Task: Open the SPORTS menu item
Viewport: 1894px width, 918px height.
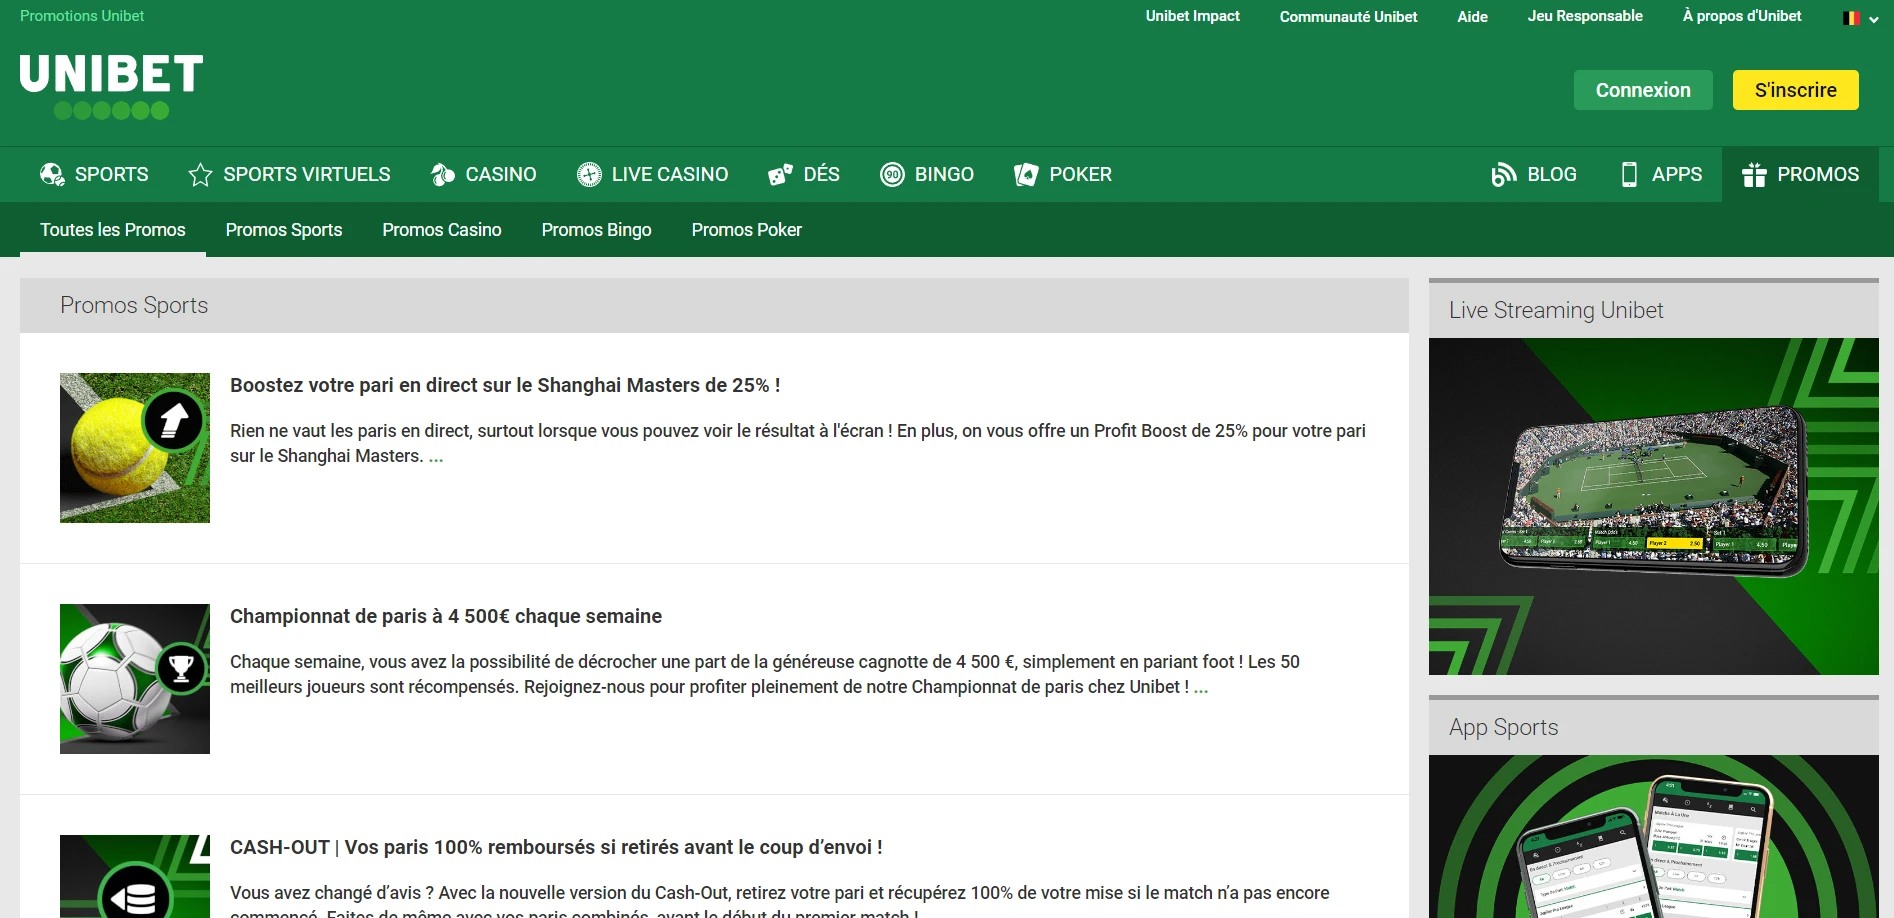Action: click(94, 175)
